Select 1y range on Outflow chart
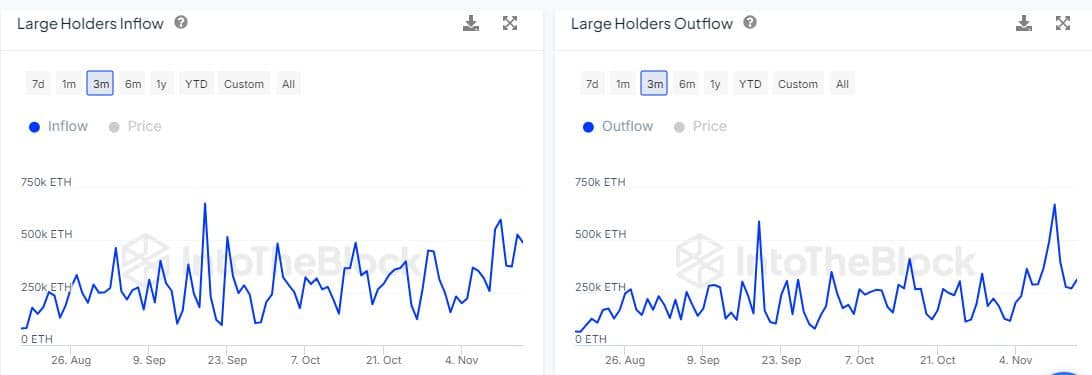Image resolution: width=1092 pixels, height=375 pixels. click(x=715, y=84)
